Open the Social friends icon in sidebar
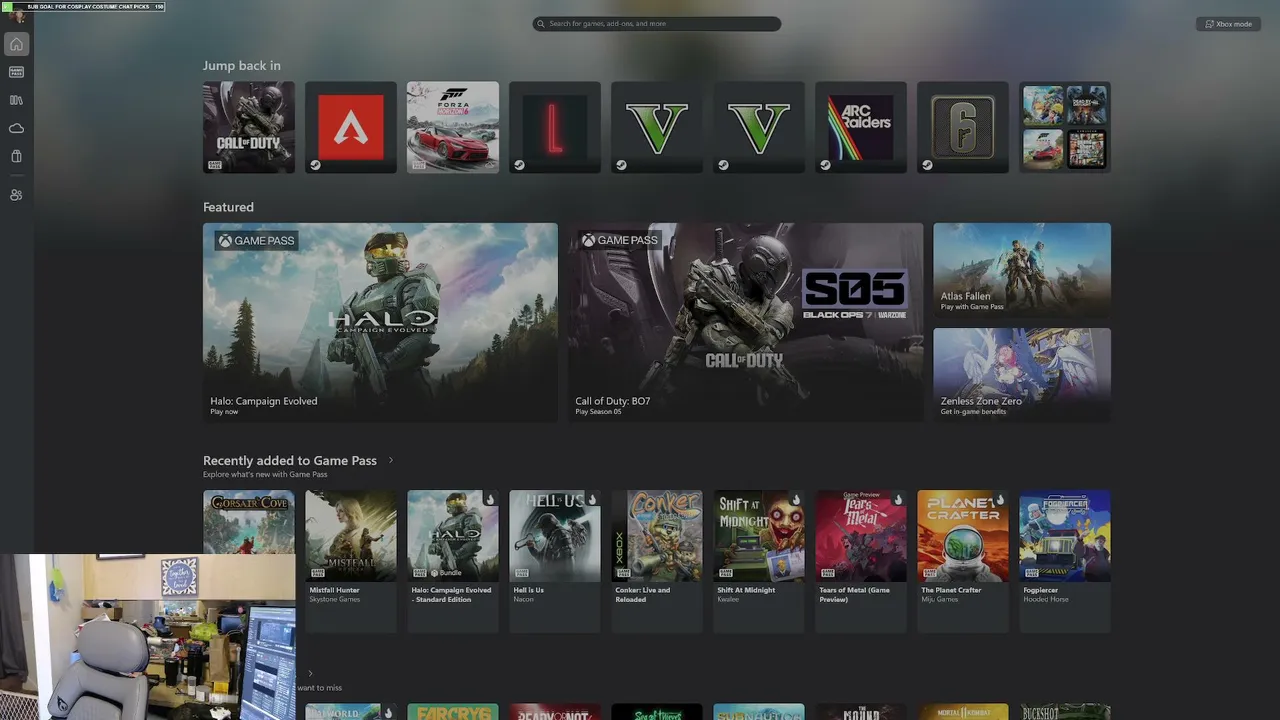Screen dimensions: 1280x720 click(x=16, y=195)
